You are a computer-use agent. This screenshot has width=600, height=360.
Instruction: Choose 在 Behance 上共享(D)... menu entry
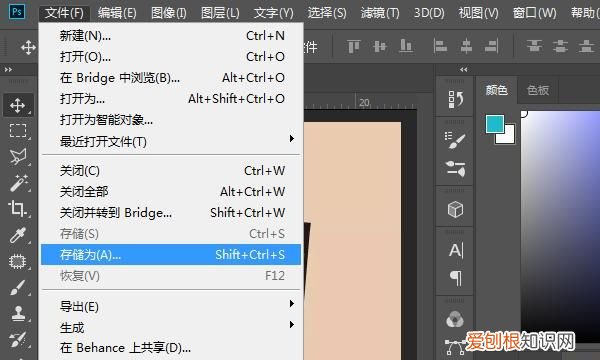click(x=171, y=348)
